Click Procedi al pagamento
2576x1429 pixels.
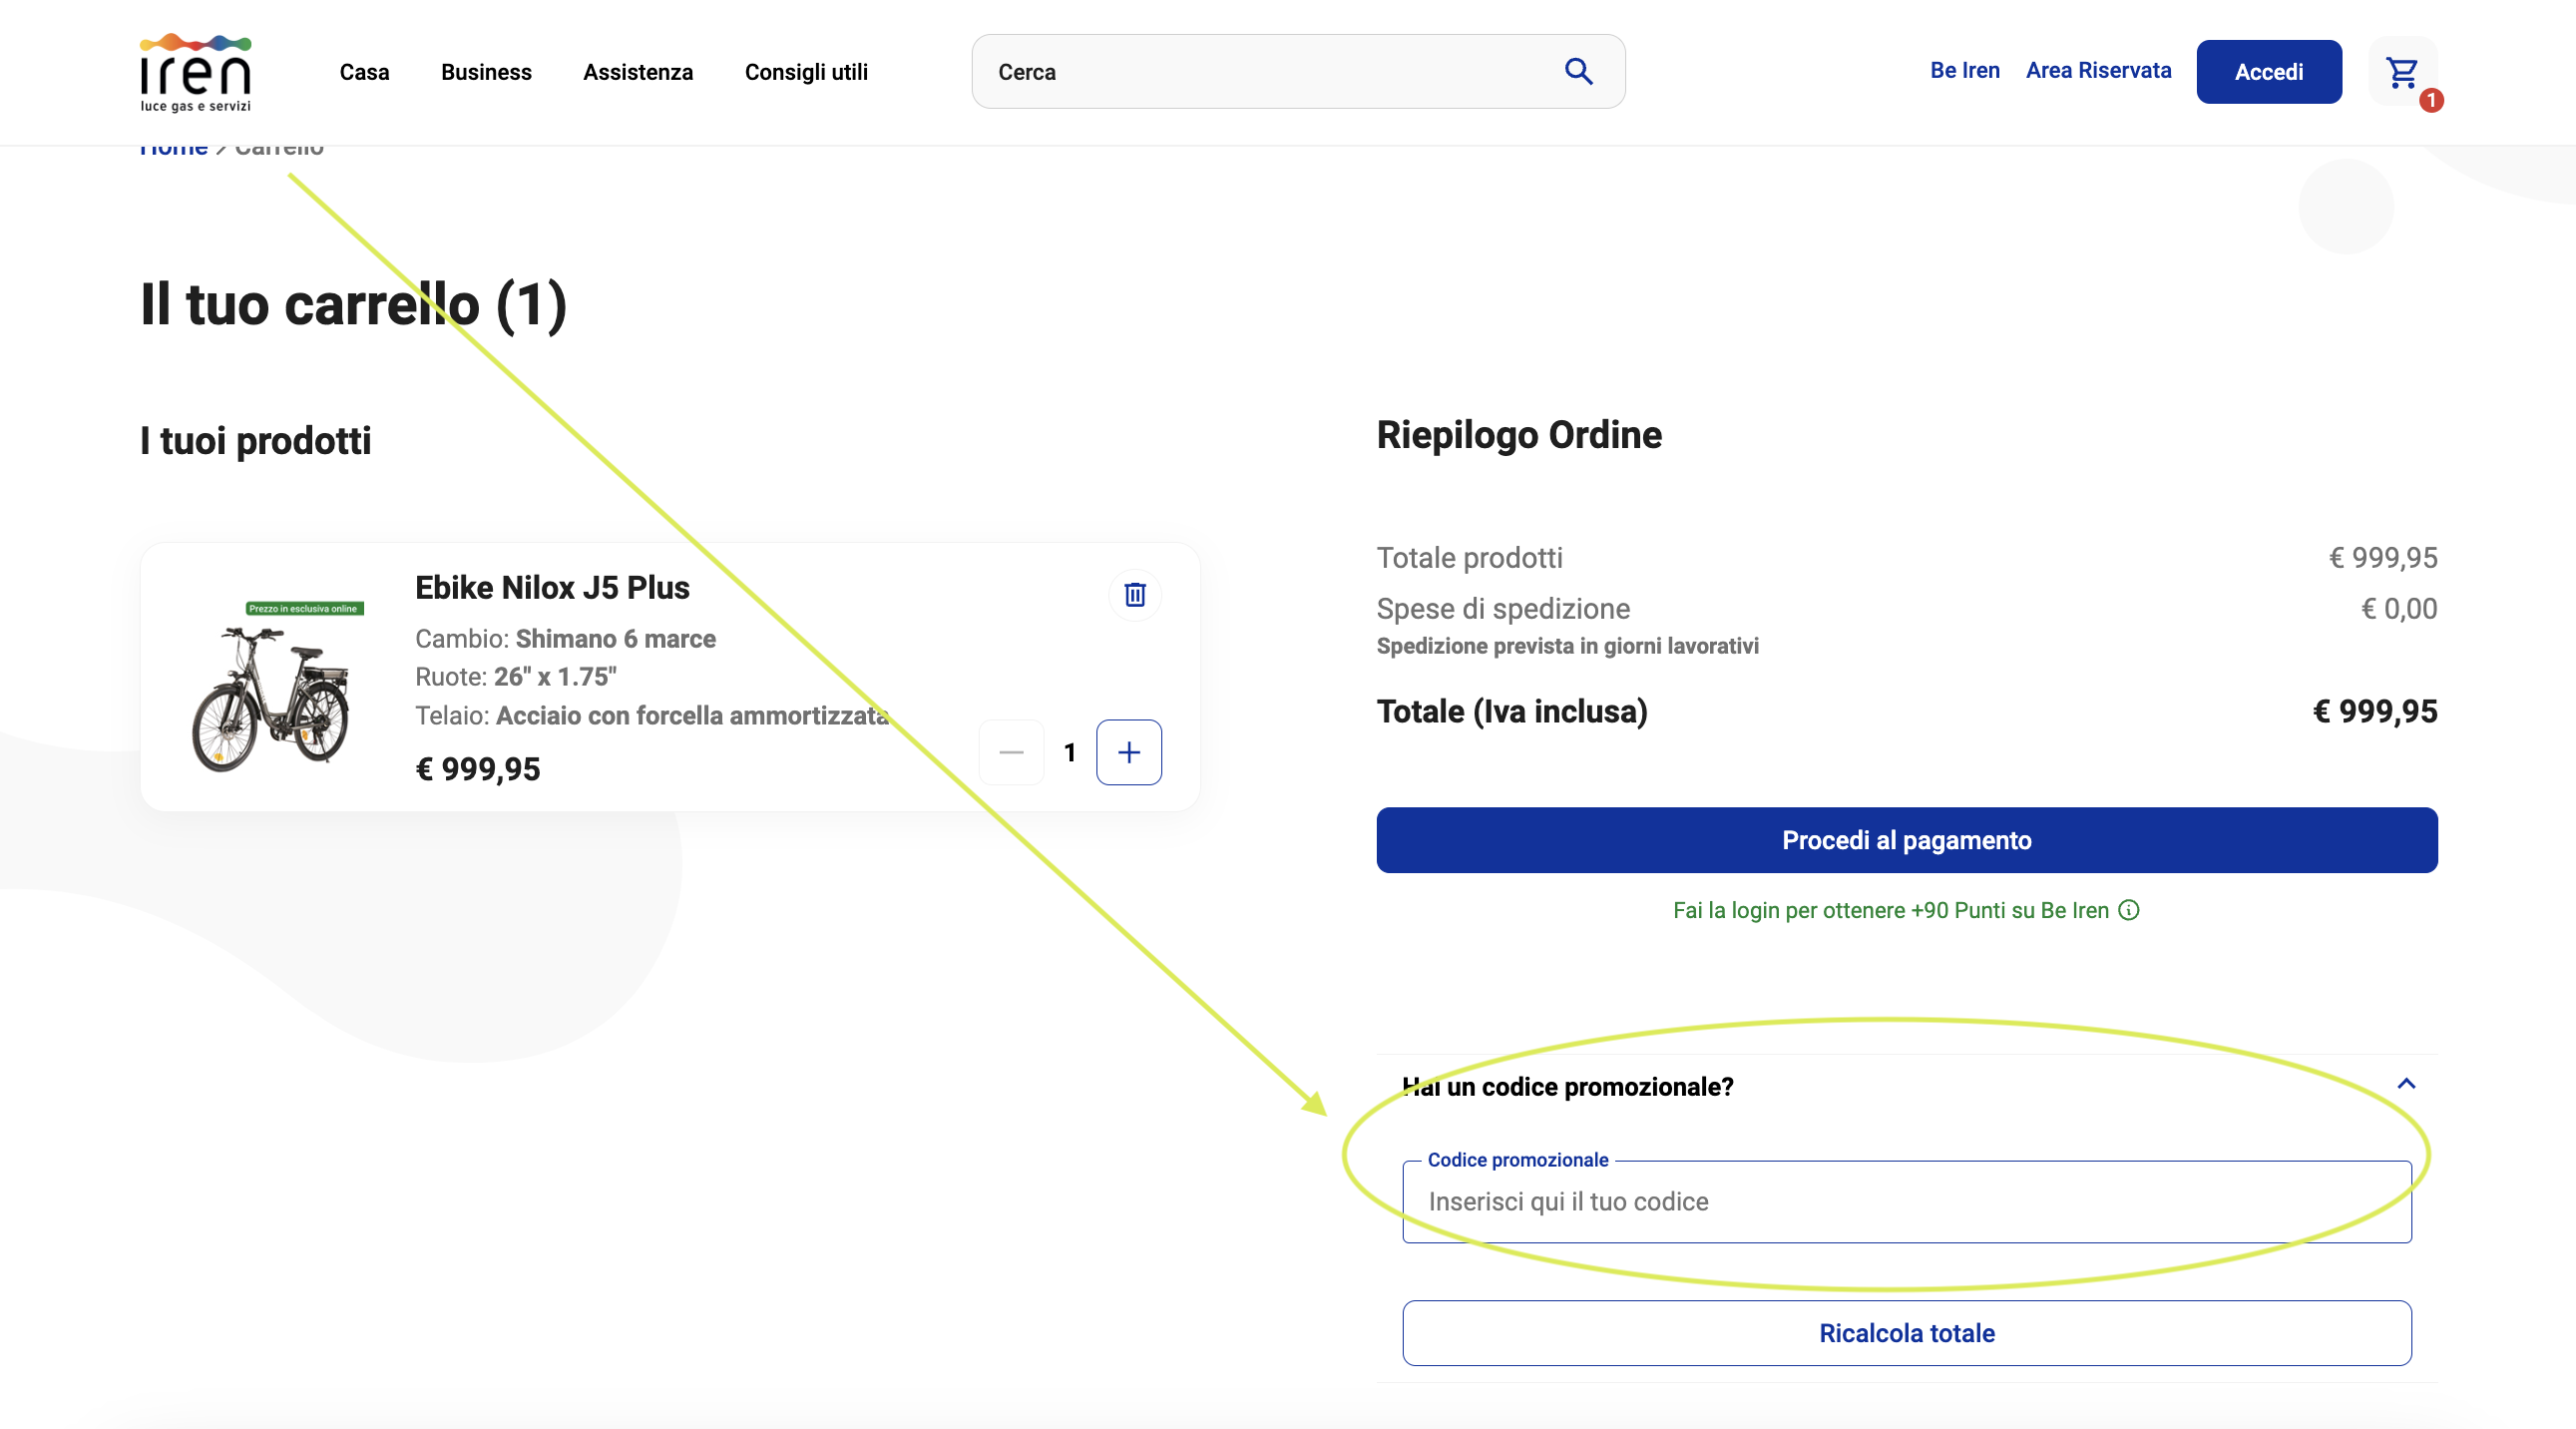(x=1906, y=840)
